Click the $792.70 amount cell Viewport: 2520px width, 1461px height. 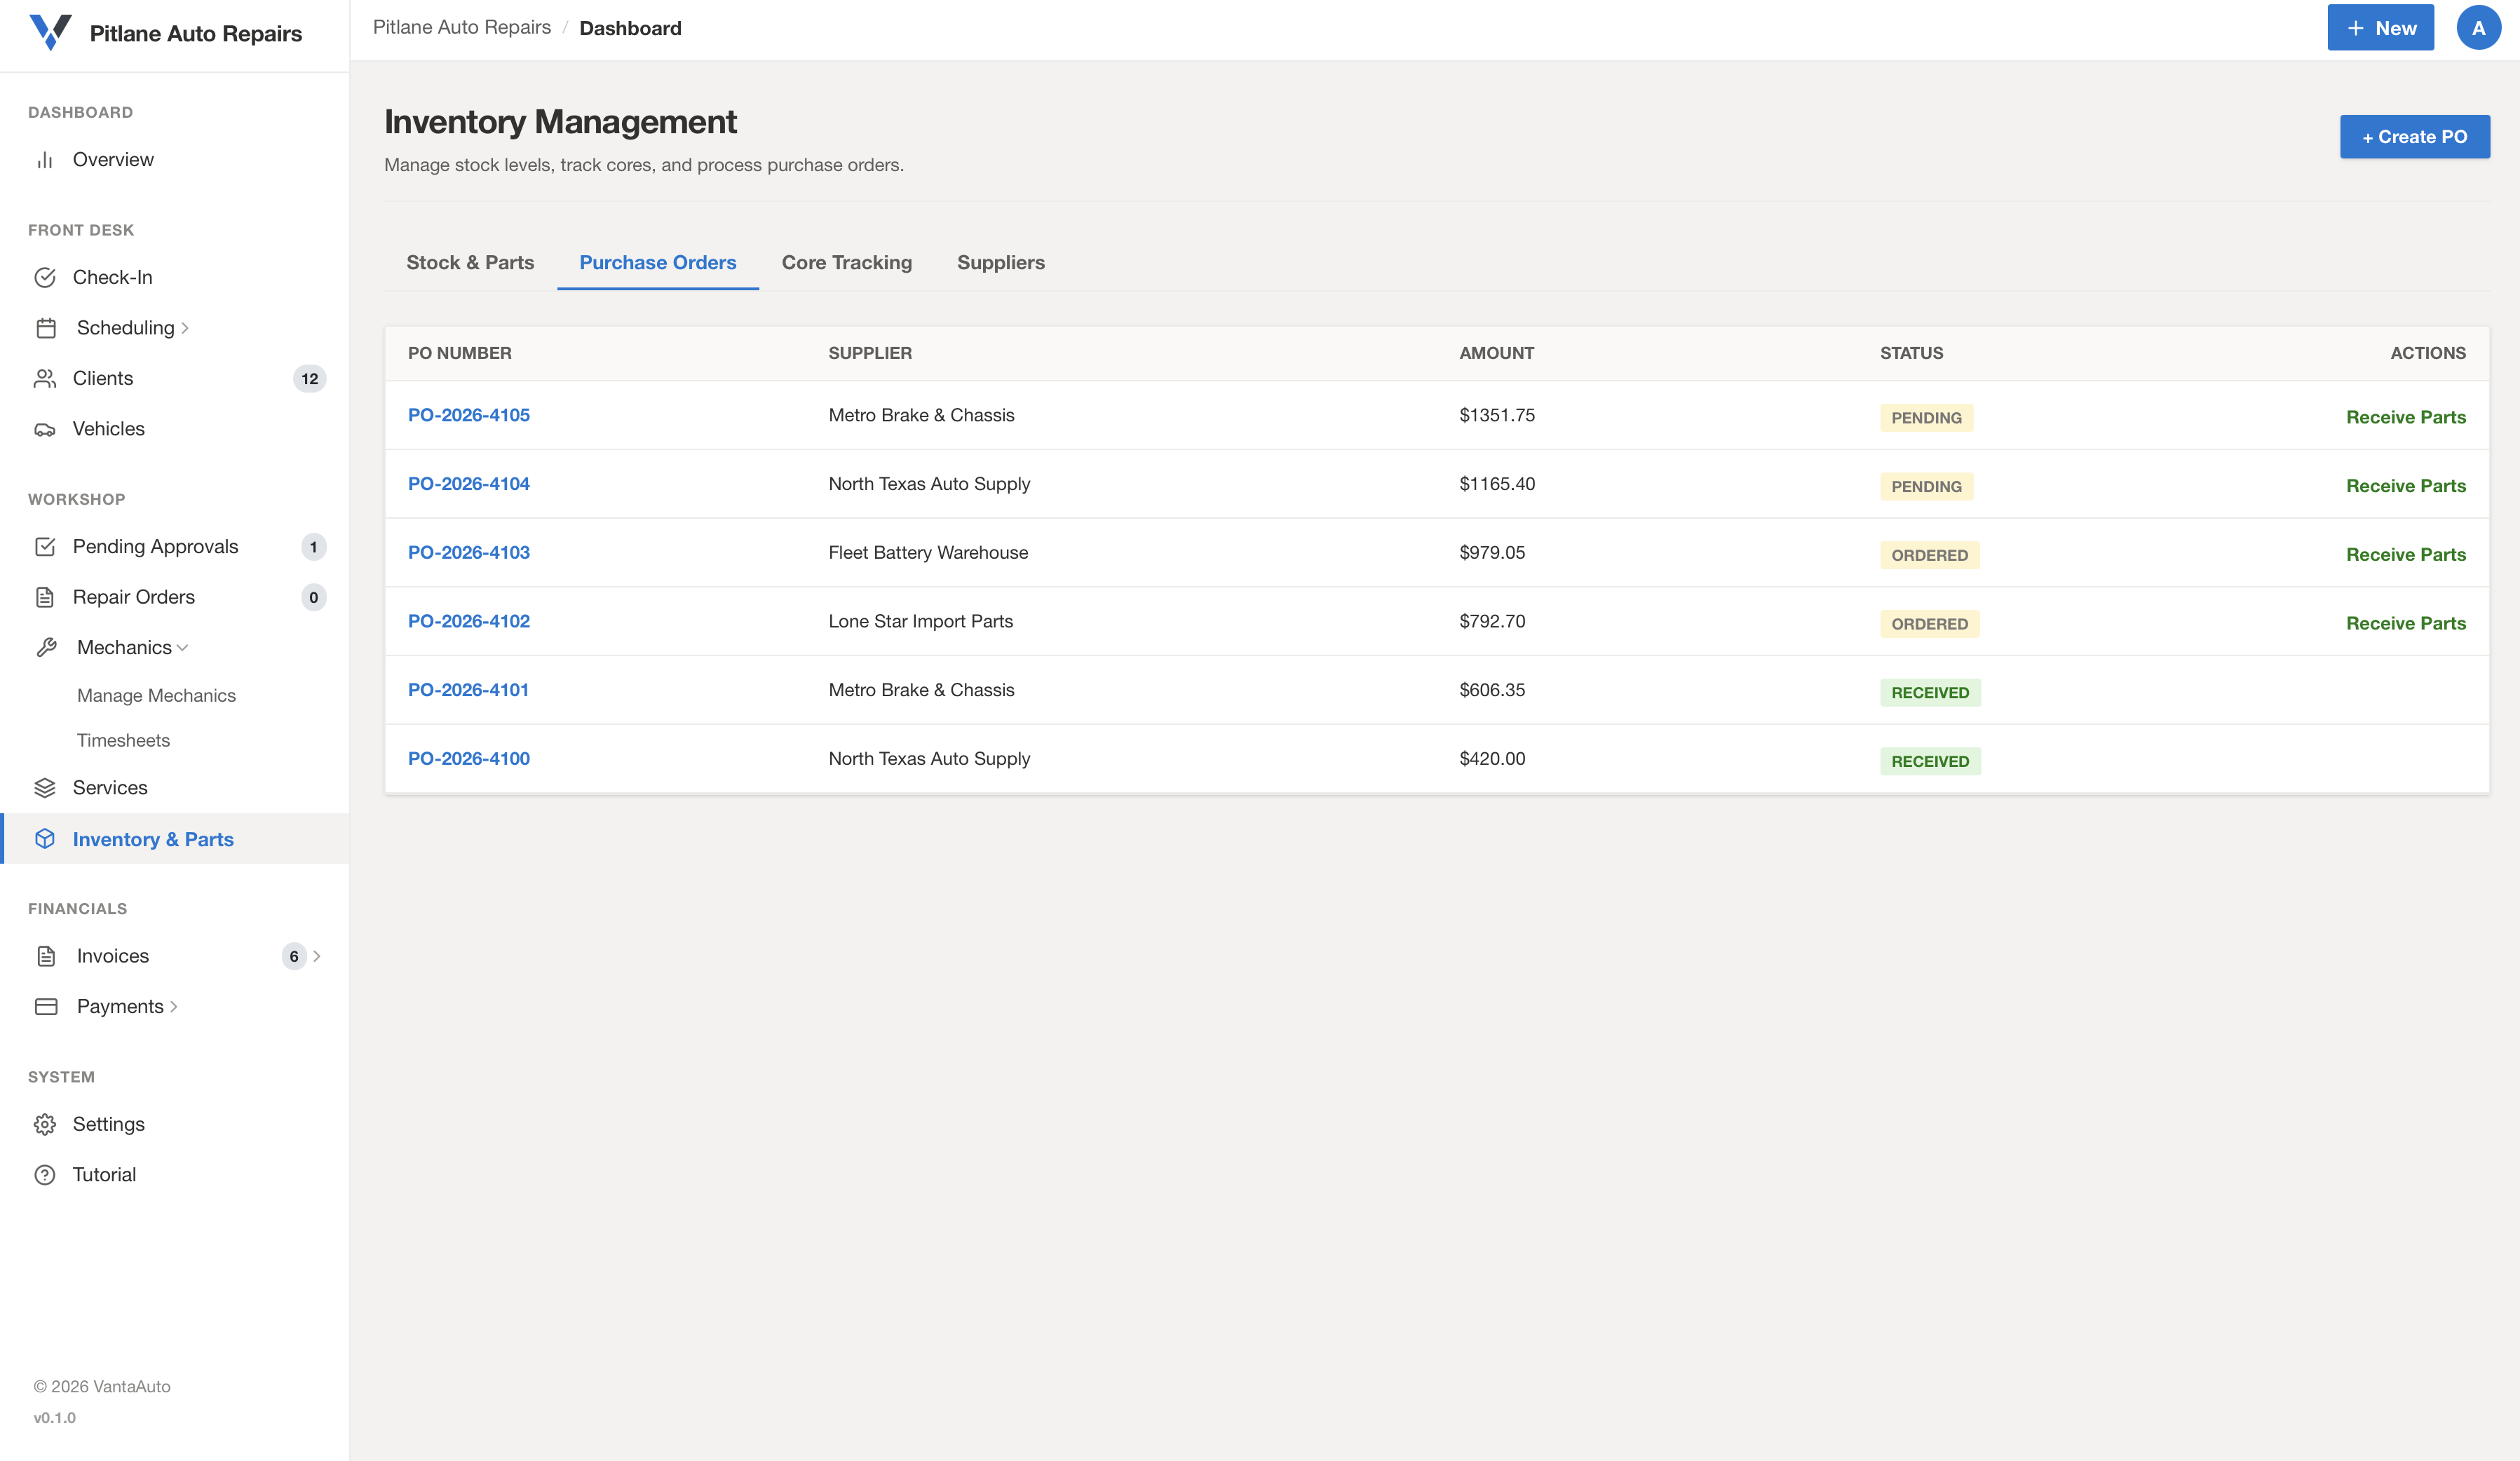coord(1492,621)
